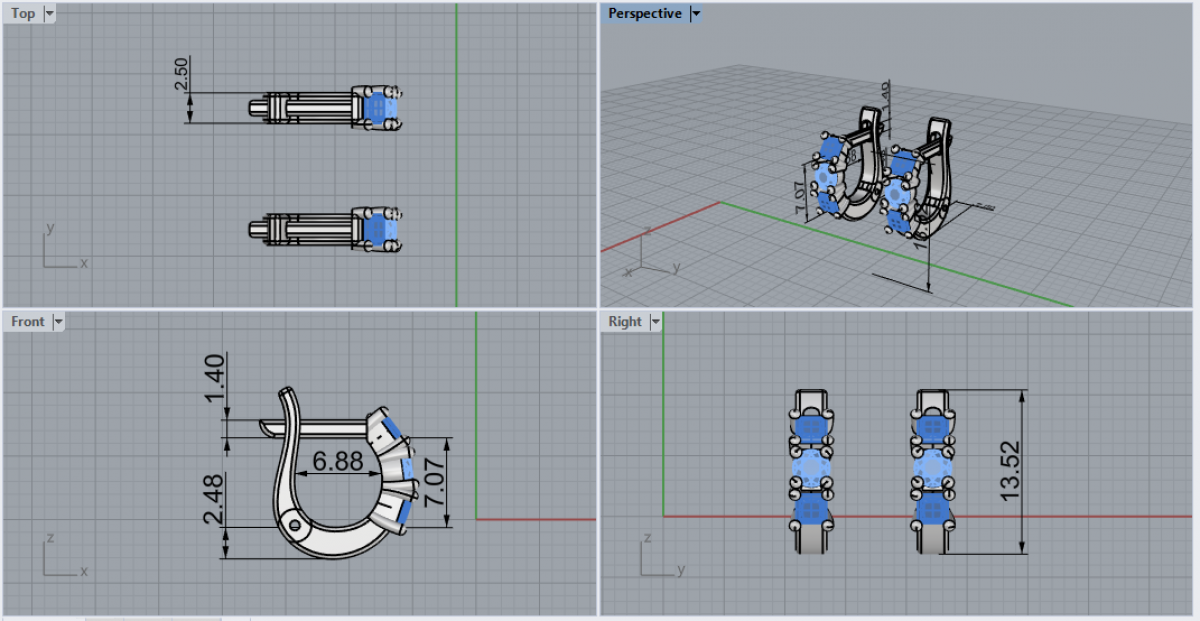Click the Front viewport title label
Viewport: 1200px width, 621px height.
28,322
